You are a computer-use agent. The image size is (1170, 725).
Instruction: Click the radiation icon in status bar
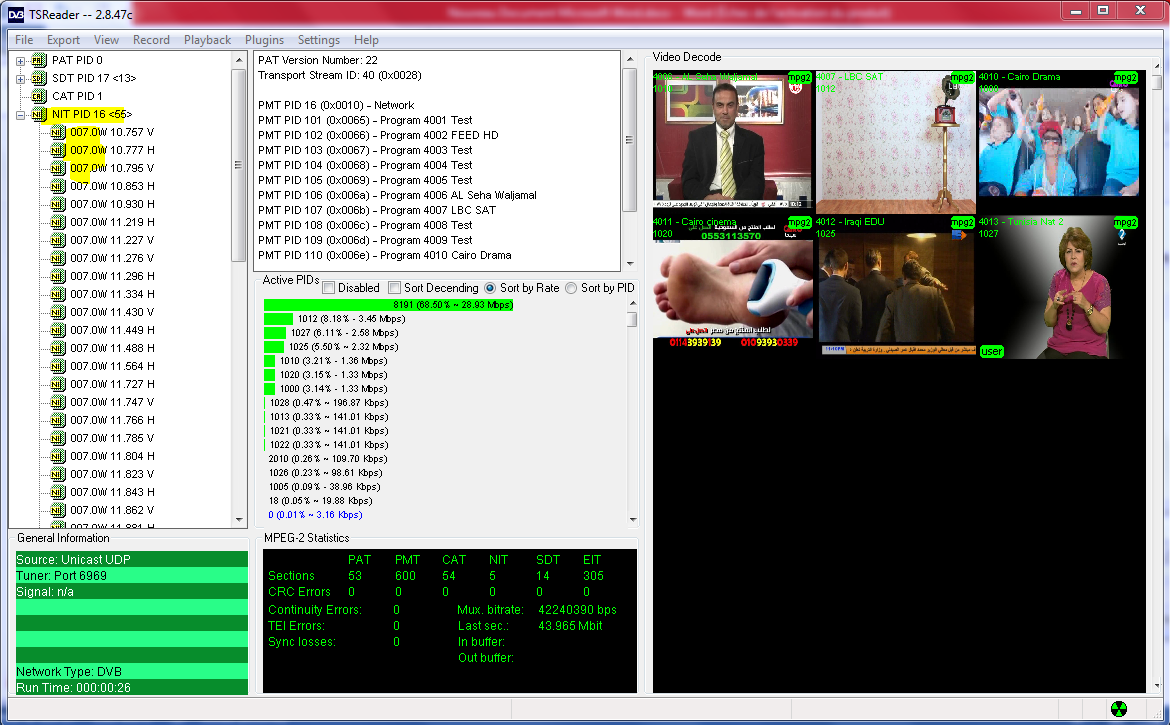[x=1119, y=708]
